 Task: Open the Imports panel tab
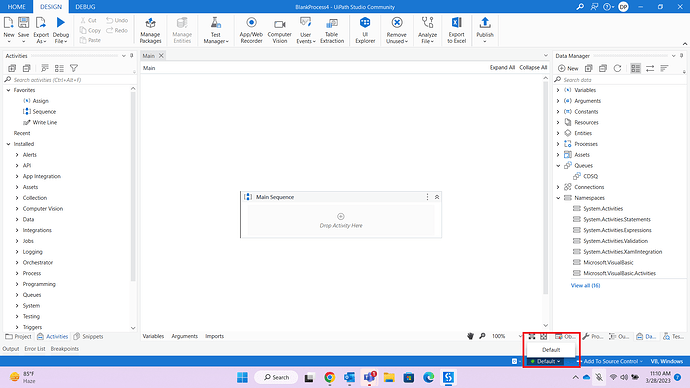[x=214, y=336]
